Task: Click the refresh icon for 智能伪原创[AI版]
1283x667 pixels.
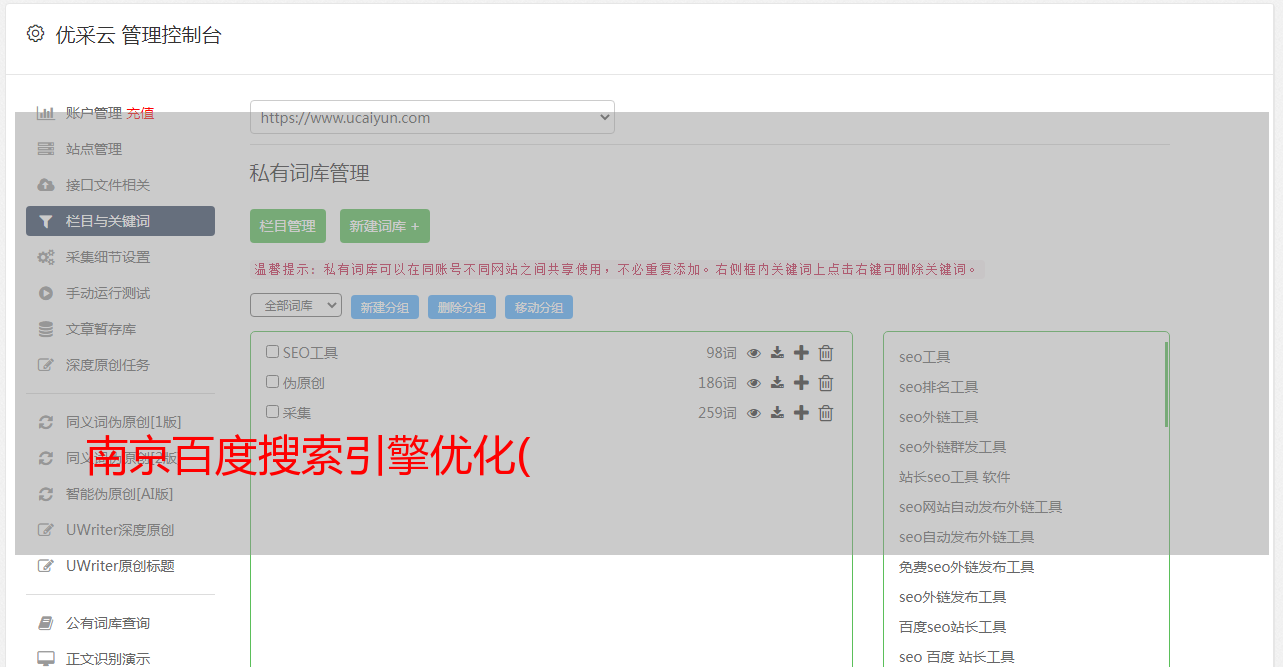Action: (46, 494)
